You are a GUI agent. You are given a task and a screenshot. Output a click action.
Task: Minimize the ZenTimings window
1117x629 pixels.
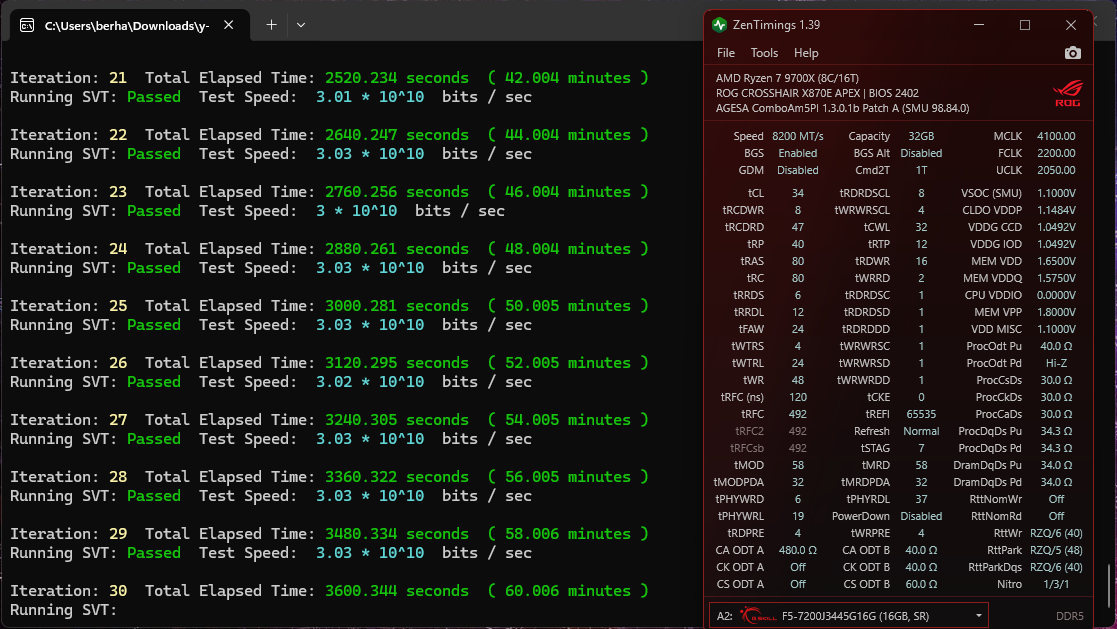979,25
